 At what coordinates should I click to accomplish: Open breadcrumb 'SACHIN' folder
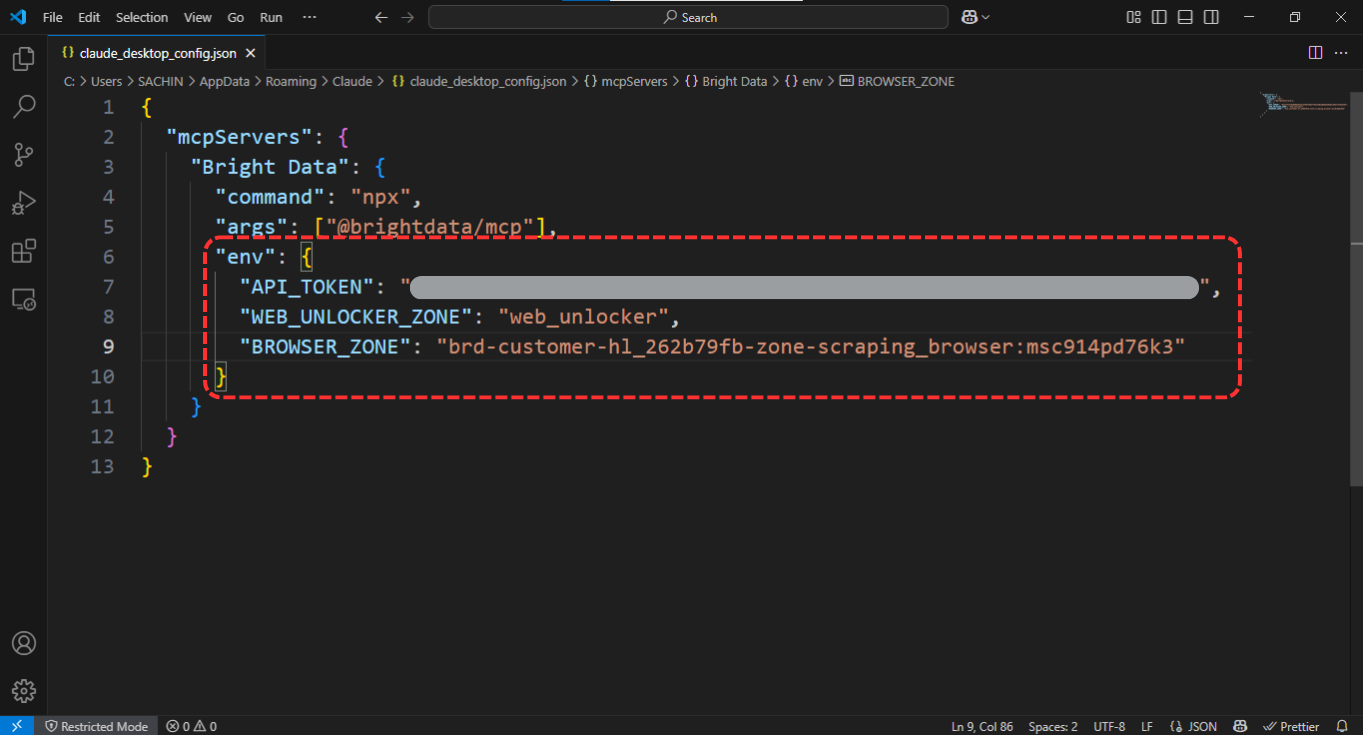[161, 81]
